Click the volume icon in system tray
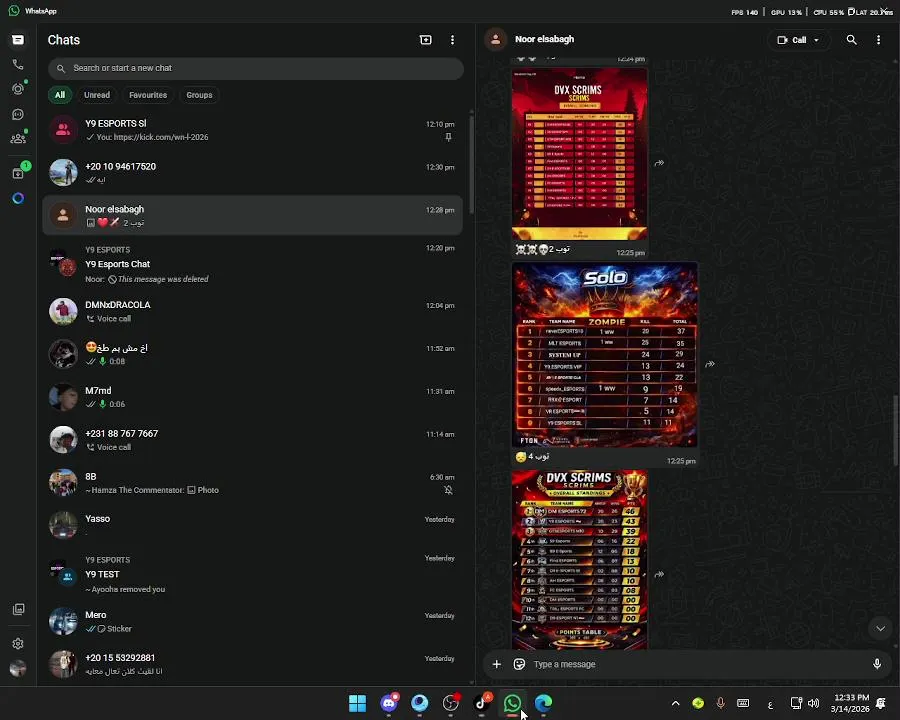Screen dimensions: 900x720 [x=813, y=703]
